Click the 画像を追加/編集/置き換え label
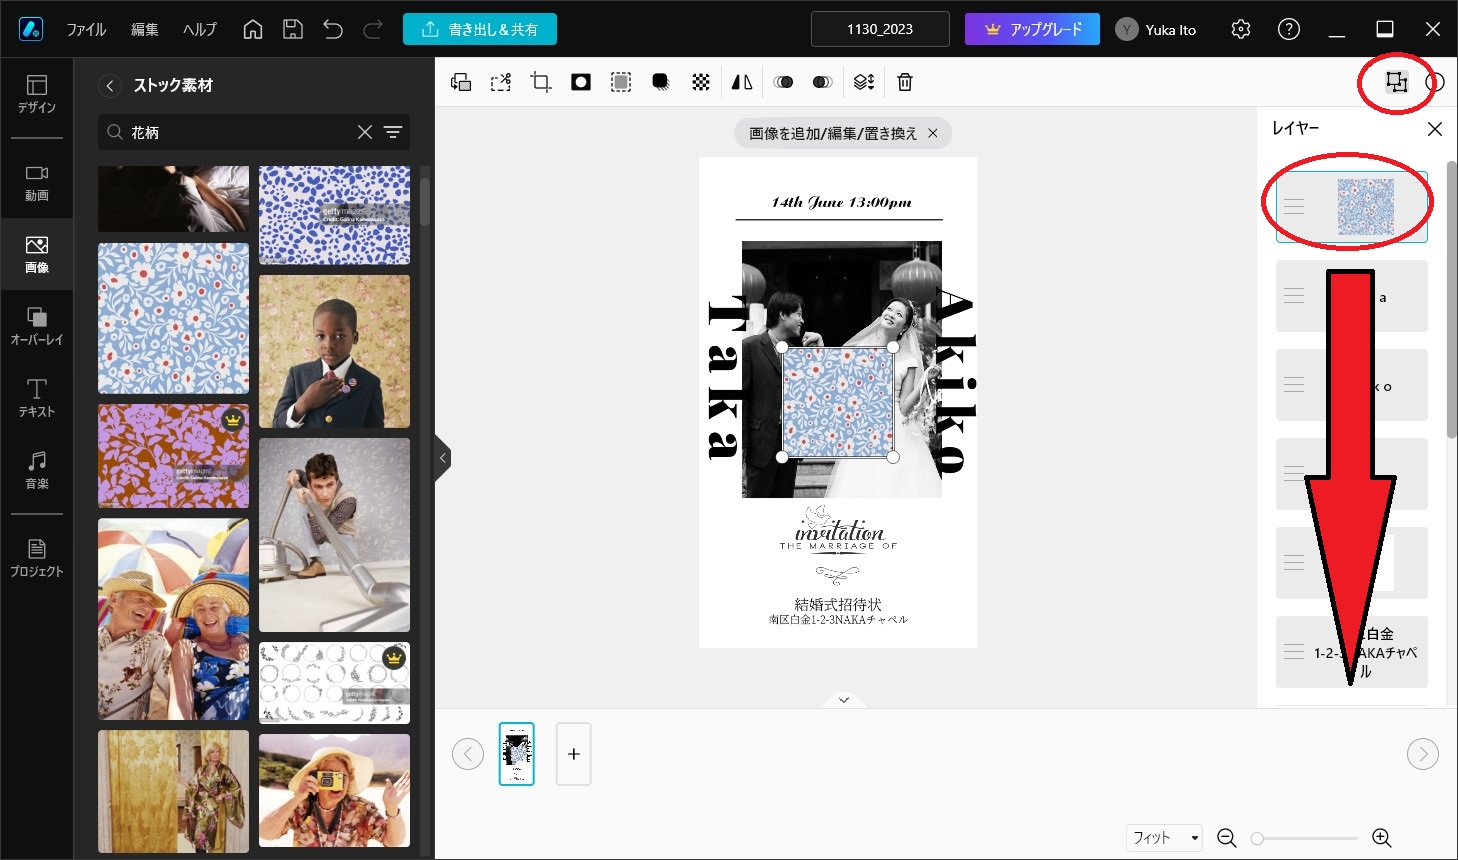Viewport: 1458px width, 860px height. pos(833,133)
